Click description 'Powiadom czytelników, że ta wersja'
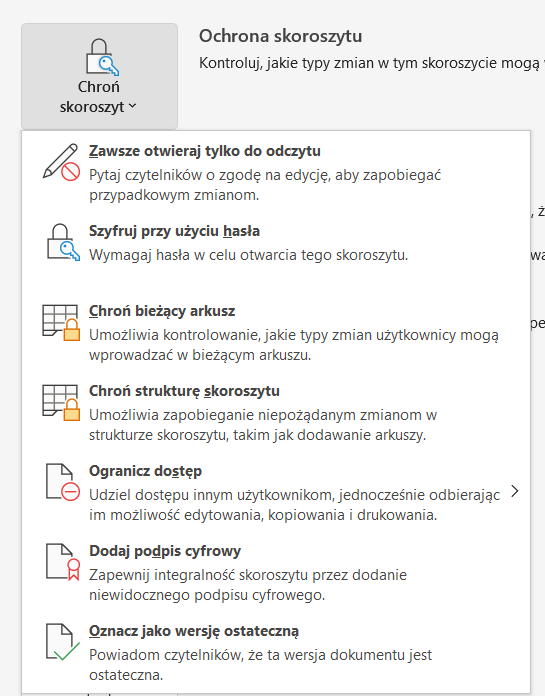Viewport: 545px width, 696px height. pos(208,655)
